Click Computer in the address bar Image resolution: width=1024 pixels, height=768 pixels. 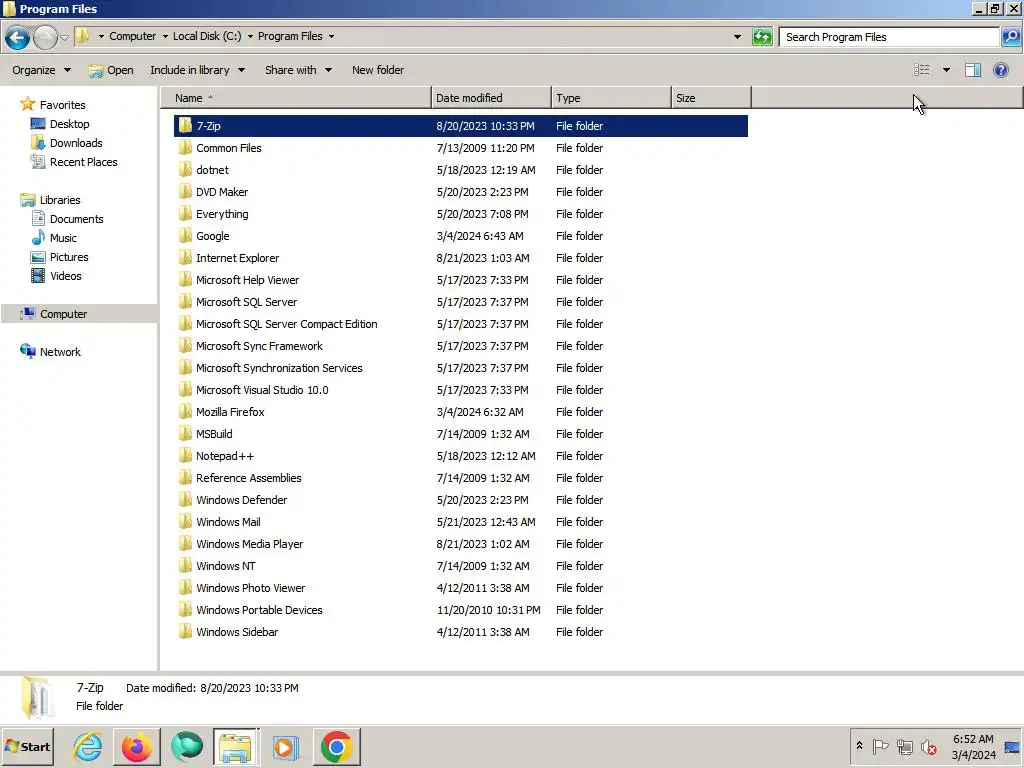(133, 36)
